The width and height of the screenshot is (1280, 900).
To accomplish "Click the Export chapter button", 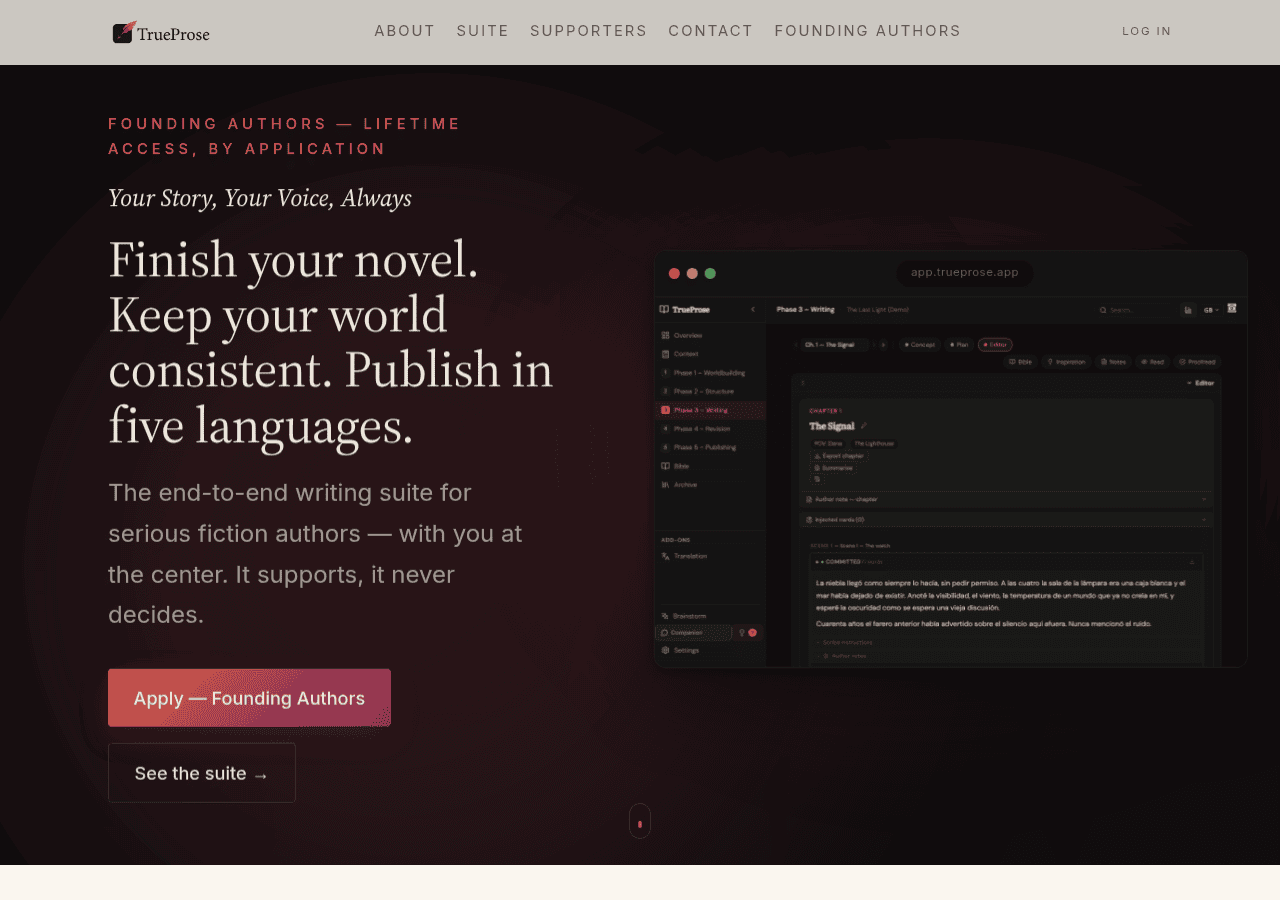I will point(839,456).
